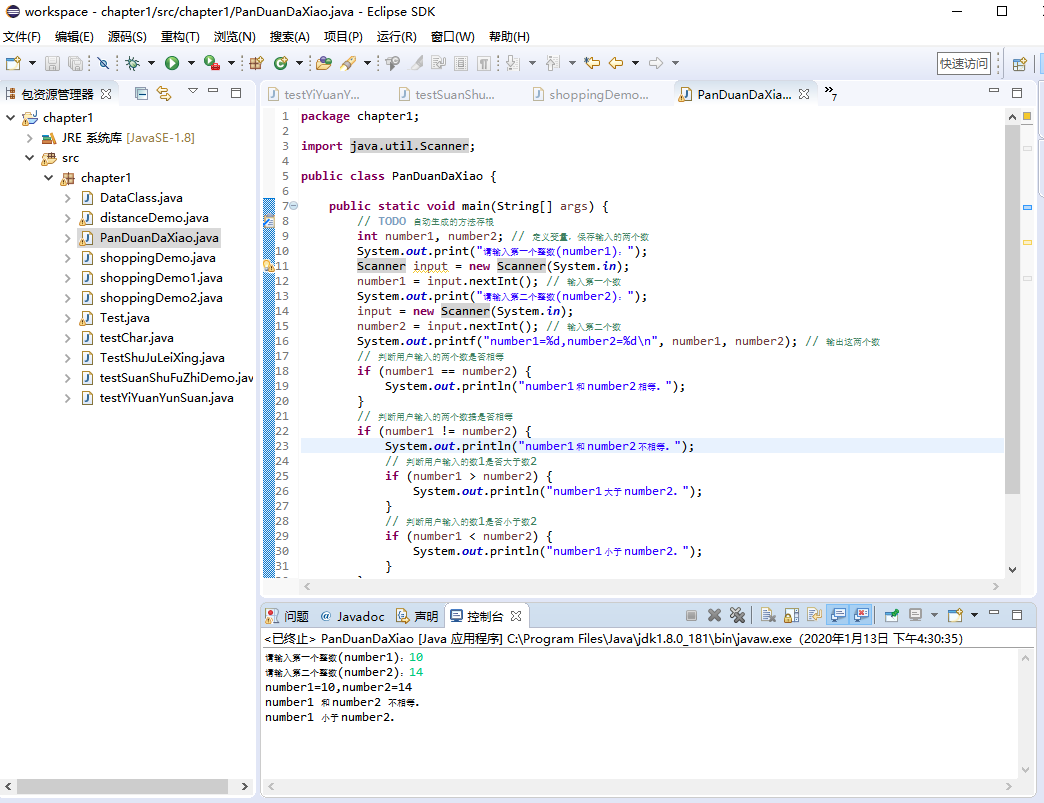Screen dimensions: 1044x803
Task: Click Open Console new-window icon
Action: pos(955,615)
